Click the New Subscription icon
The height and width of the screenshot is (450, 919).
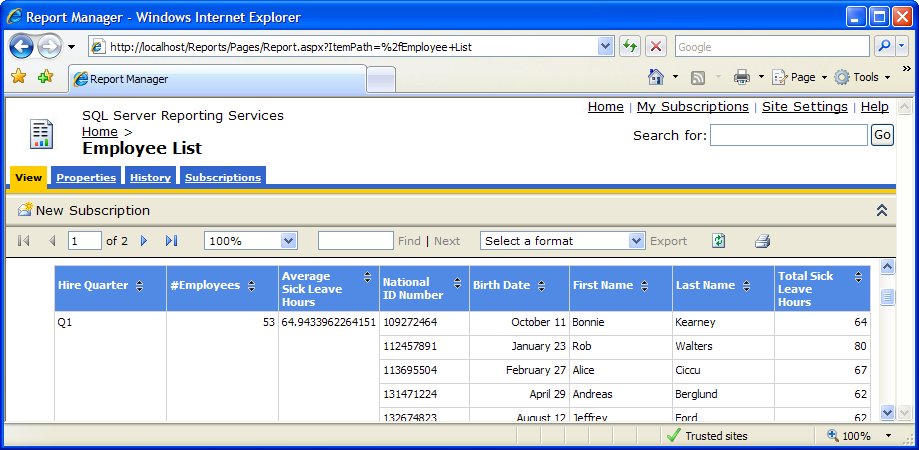click(25, 211)
